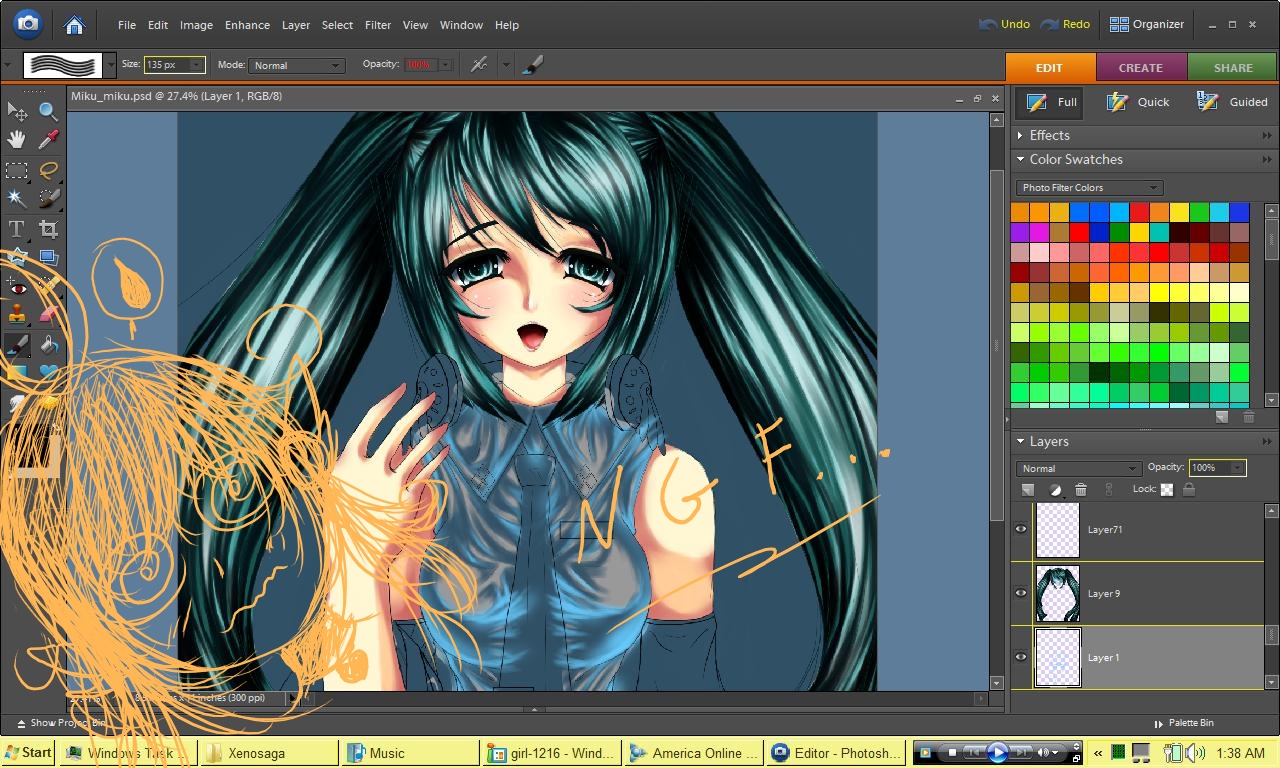This screenshot has width=1280, height=768.
Task: Switch to Full edit mode
Action: tap(1050, 102)
